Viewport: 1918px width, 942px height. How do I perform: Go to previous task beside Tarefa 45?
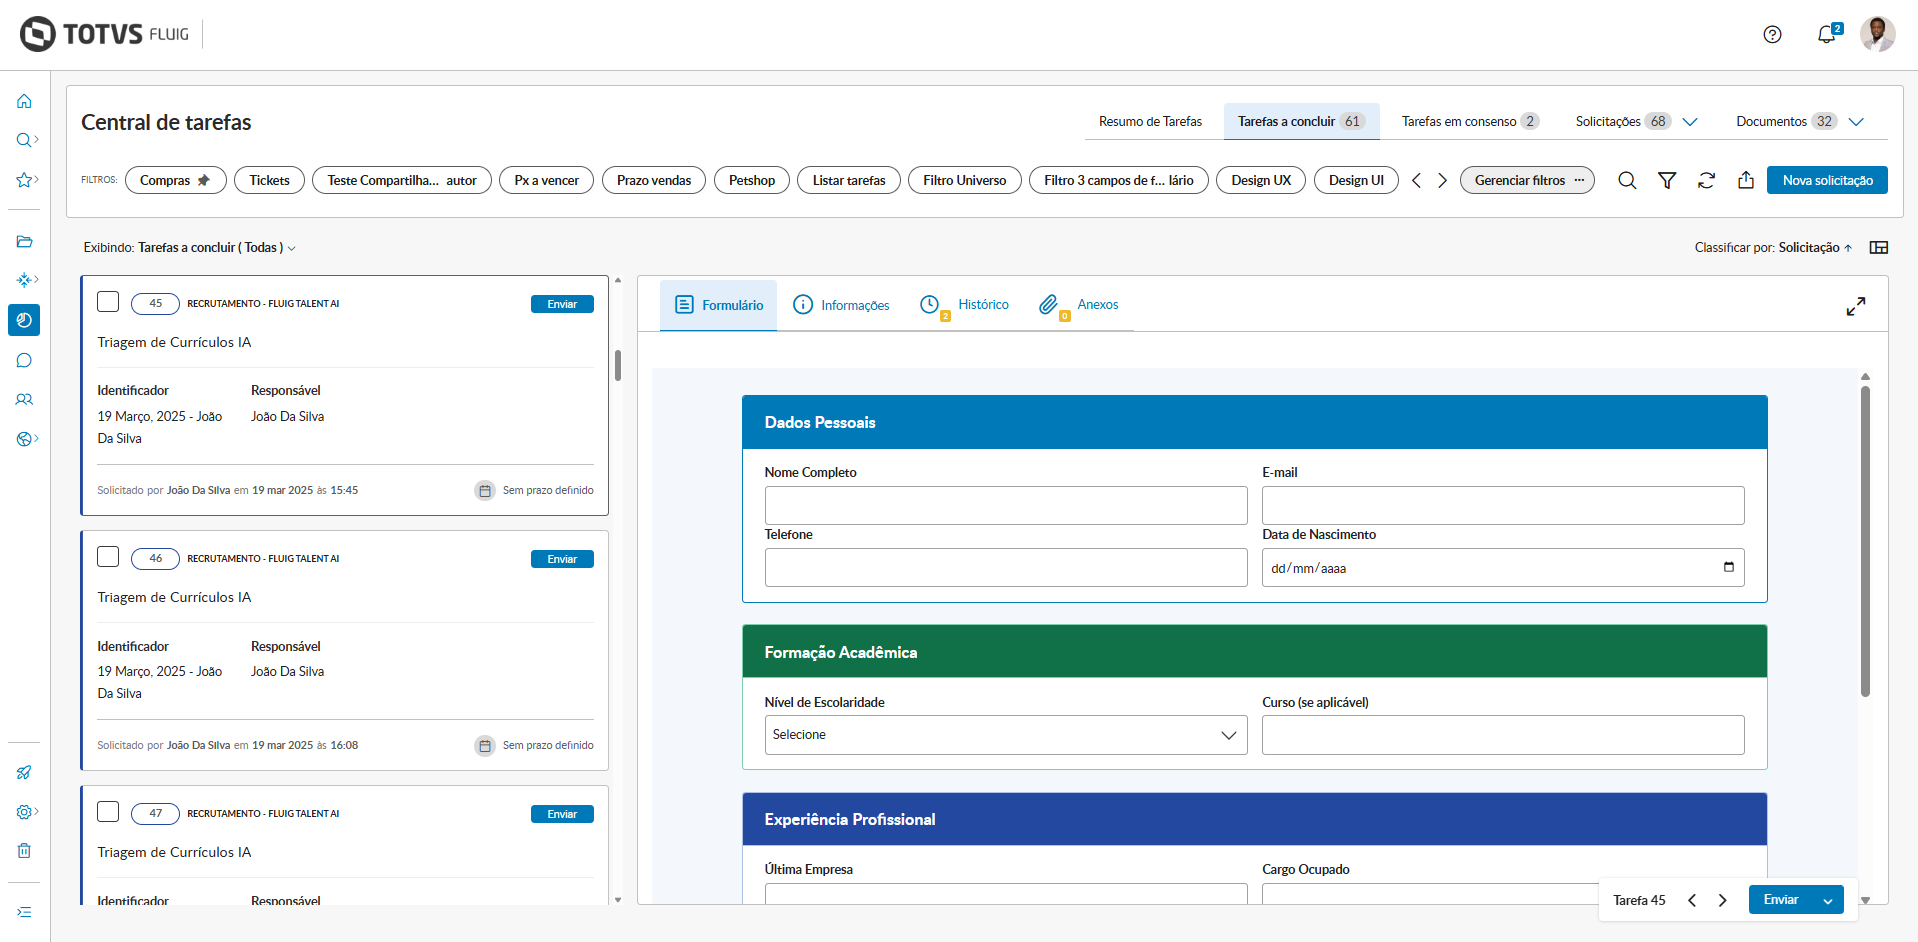pyautogui.click(x=1692, y=900)
